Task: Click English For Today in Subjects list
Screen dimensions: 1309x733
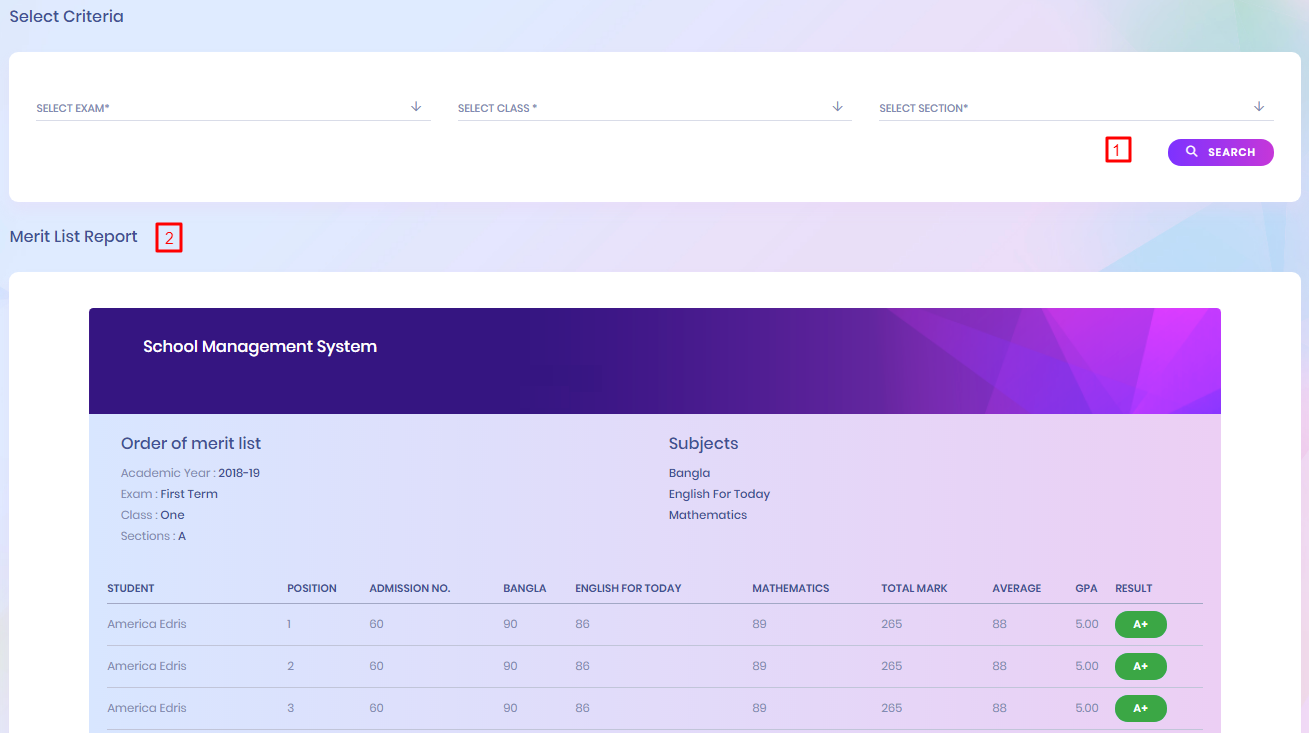Action: pyautogui.click(x=719, y=494)
